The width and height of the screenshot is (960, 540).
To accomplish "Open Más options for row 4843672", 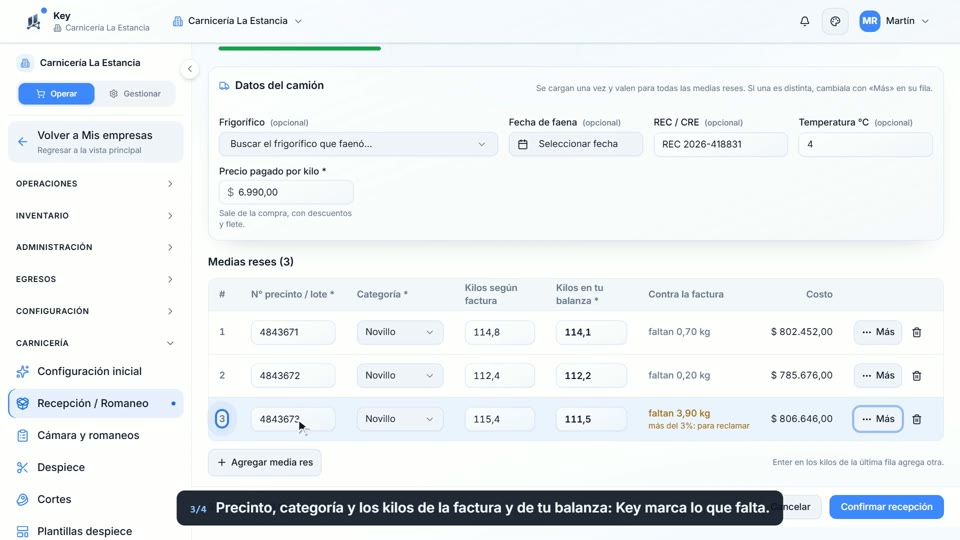I will [x=877, y=375].
